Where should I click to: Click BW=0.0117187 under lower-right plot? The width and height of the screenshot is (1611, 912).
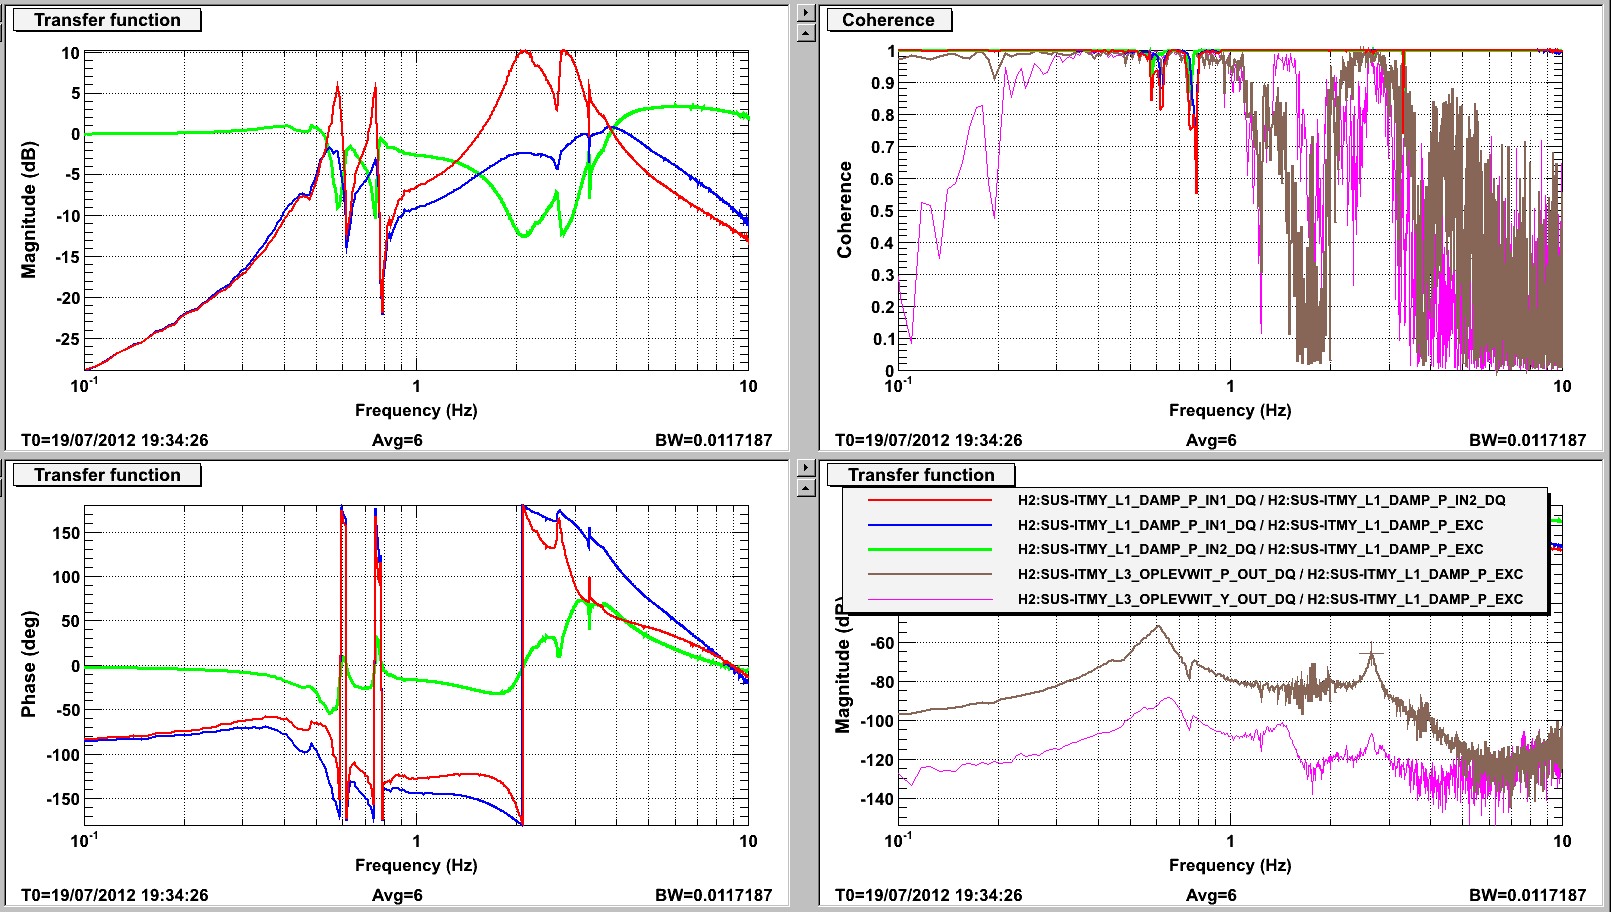pos(1528,895)
